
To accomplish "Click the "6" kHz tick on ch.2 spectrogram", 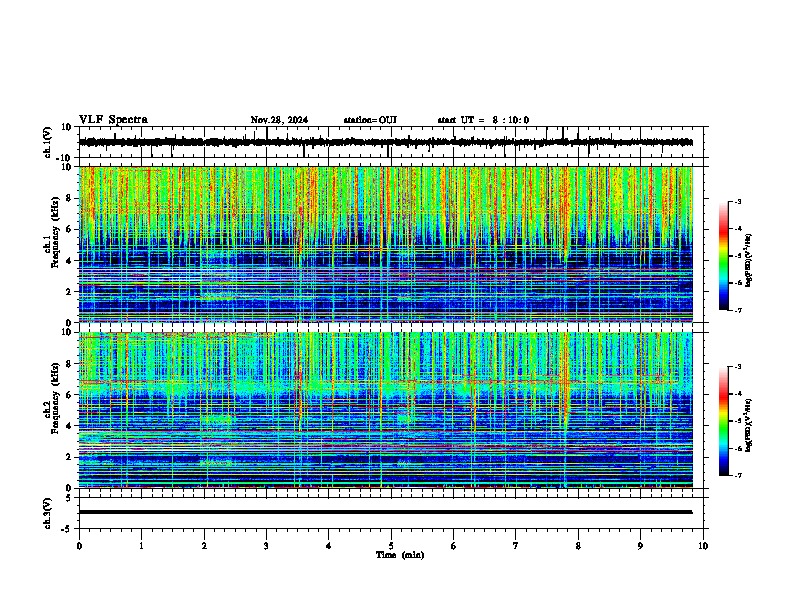I will [x=70, y=395].
